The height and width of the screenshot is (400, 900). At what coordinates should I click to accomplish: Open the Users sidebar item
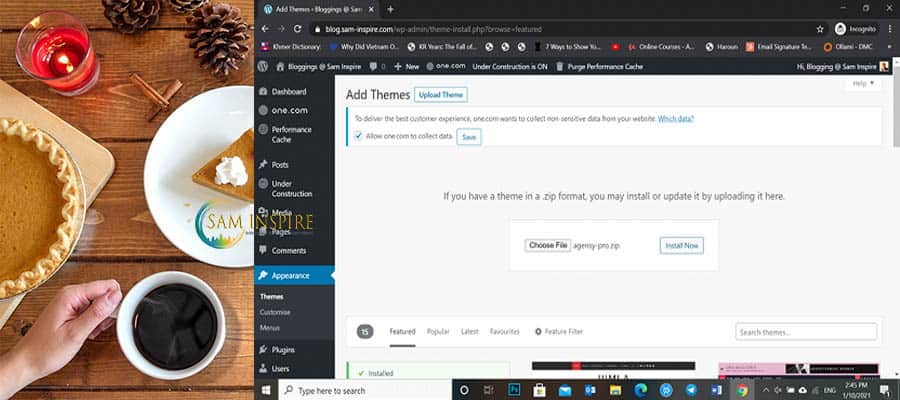[280, 368]
